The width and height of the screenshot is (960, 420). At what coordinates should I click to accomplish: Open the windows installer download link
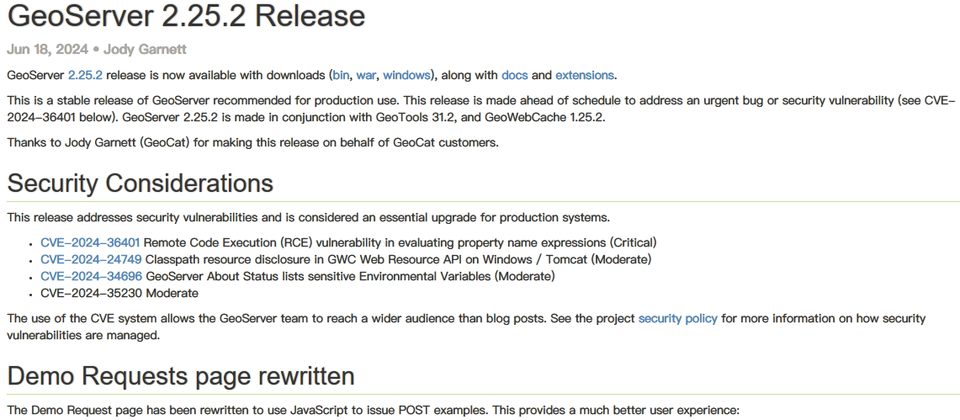406,75
